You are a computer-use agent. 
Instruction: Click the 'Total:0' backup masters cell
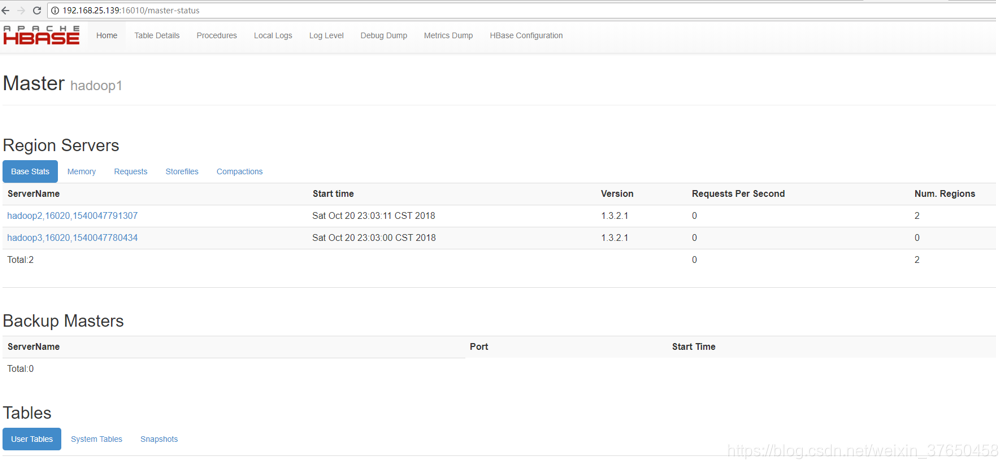[x=21, y=369]
